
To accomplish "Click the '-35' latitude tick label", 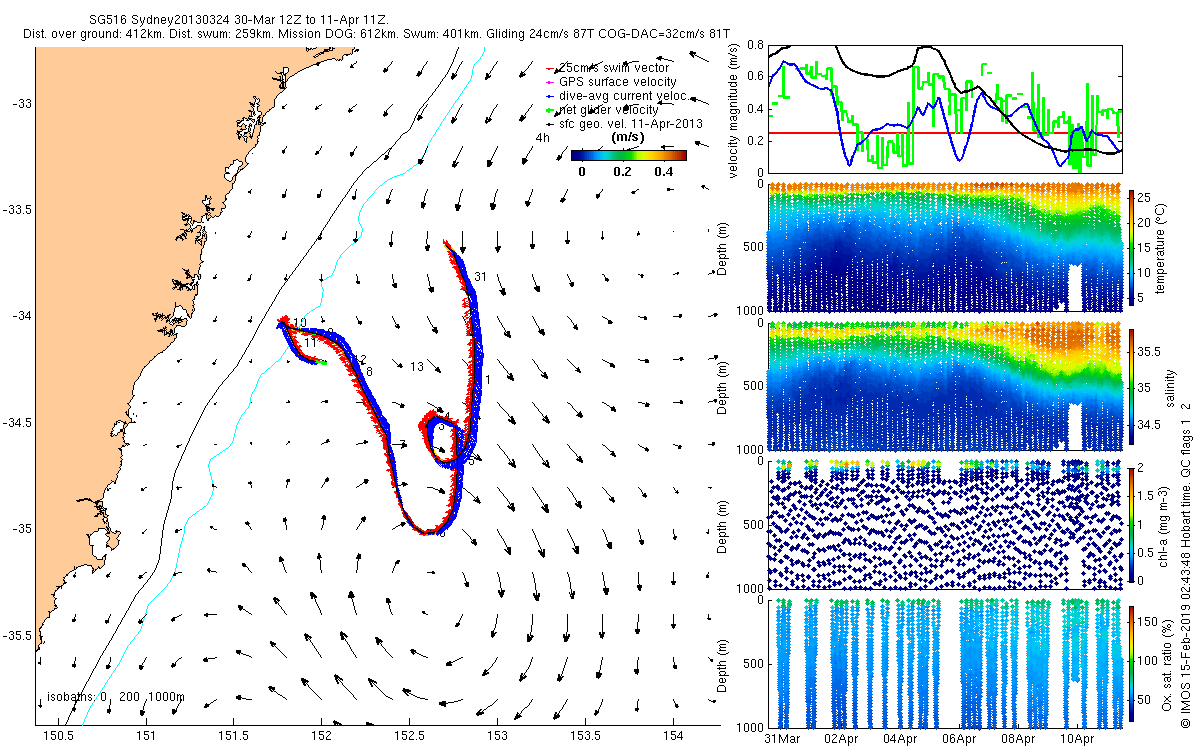I will 20,529.
